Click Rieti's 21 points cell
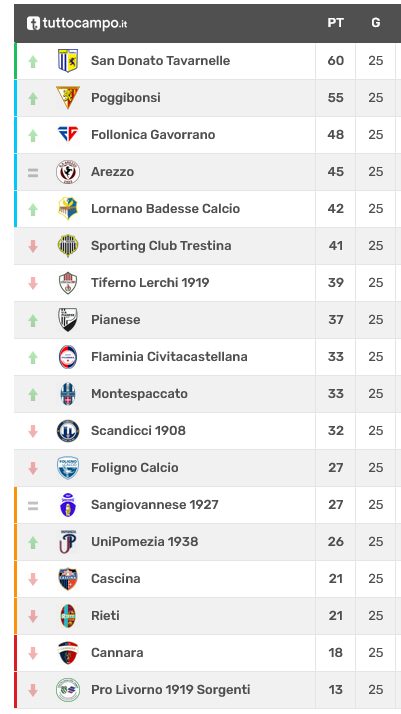This screenshot has width=401, height=714. [x=335, y=616]
